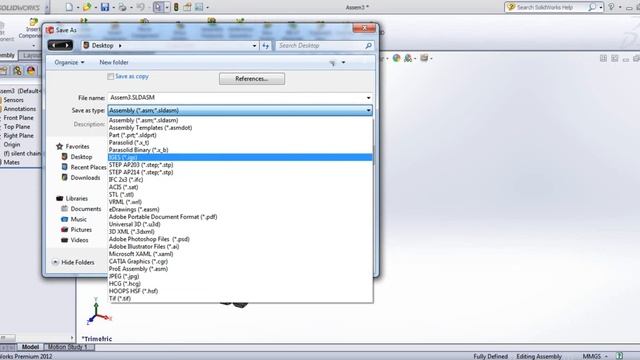Click the status bar help icon at bottom right

[619, 356]
